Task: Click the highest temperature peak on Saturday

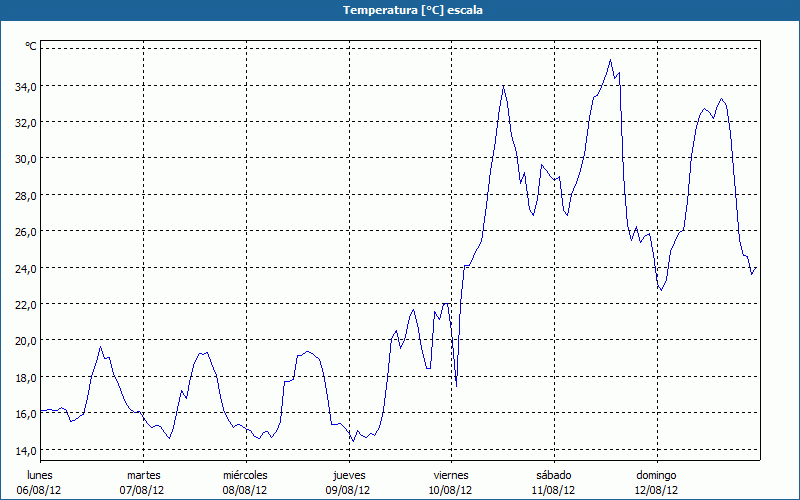Action: tap(610, 60)
